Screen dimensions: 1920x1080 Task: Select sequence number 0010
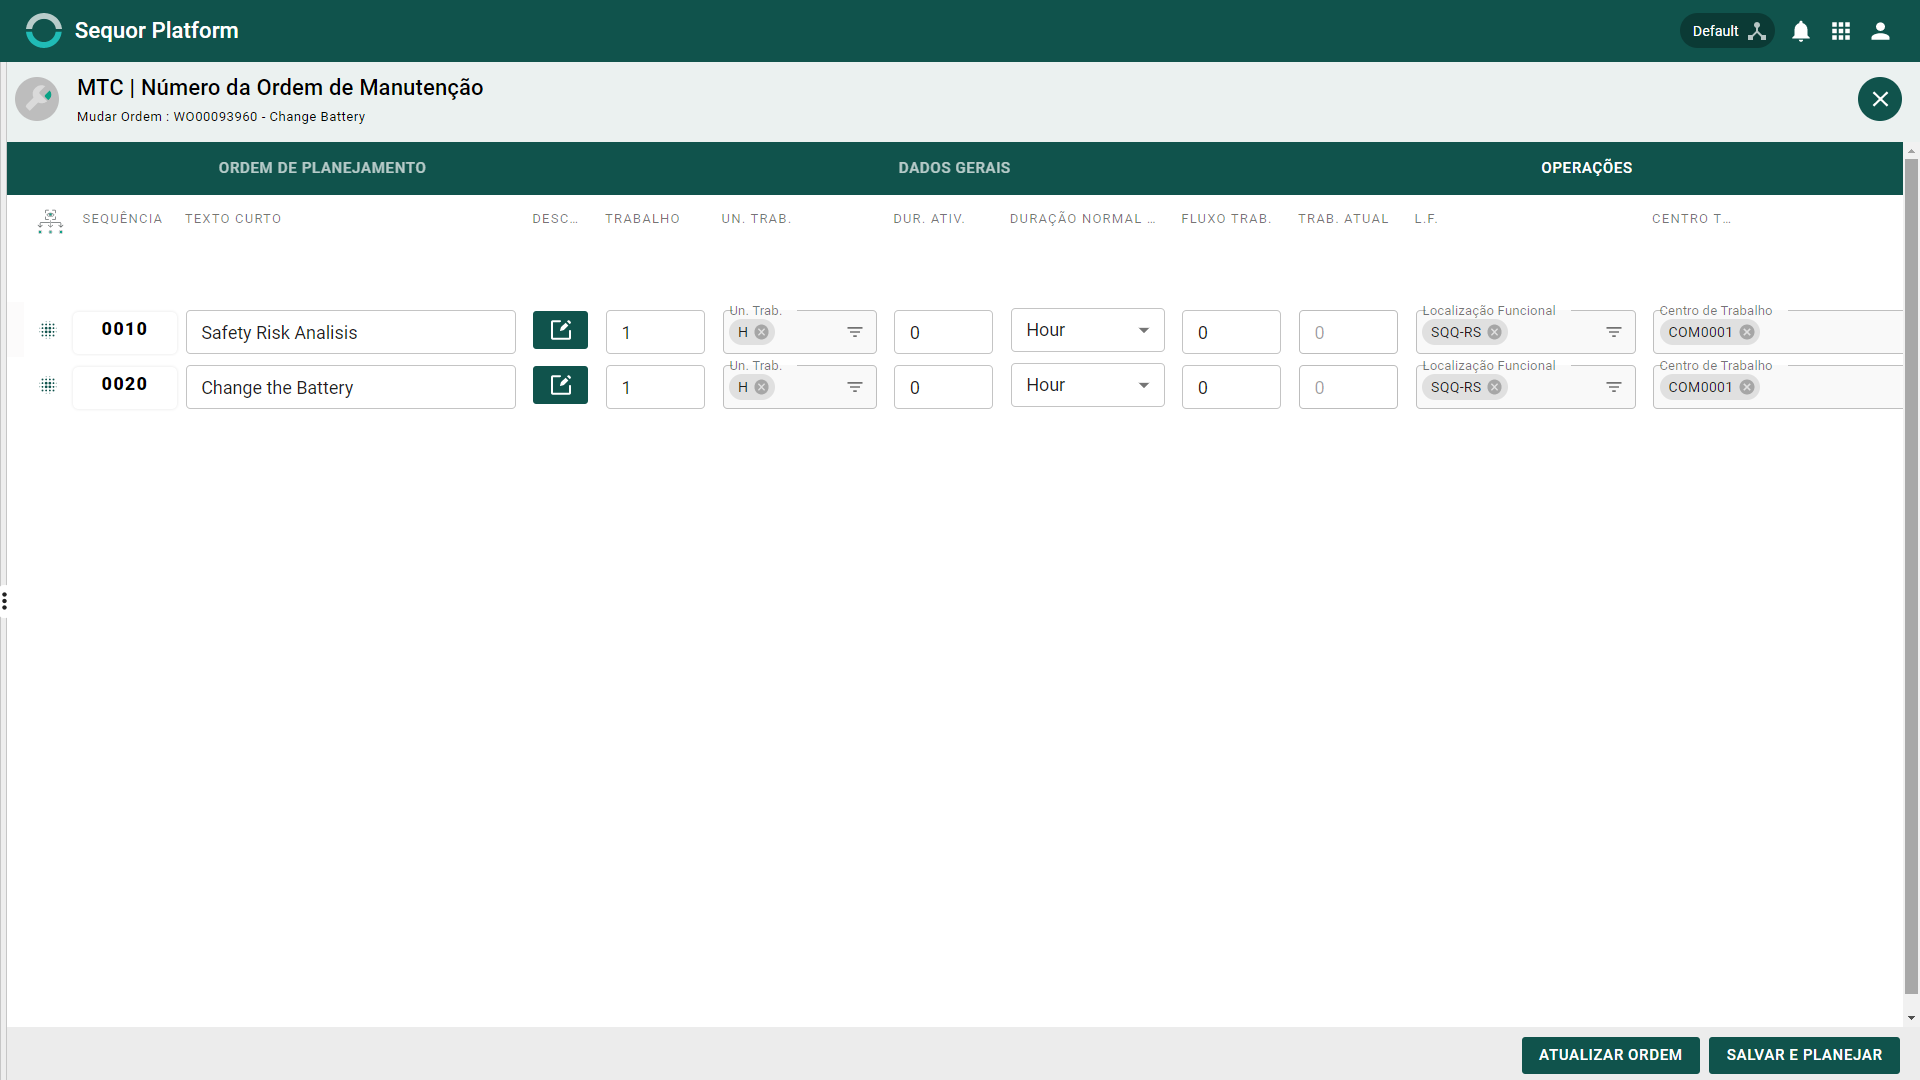tap(124, 330)
